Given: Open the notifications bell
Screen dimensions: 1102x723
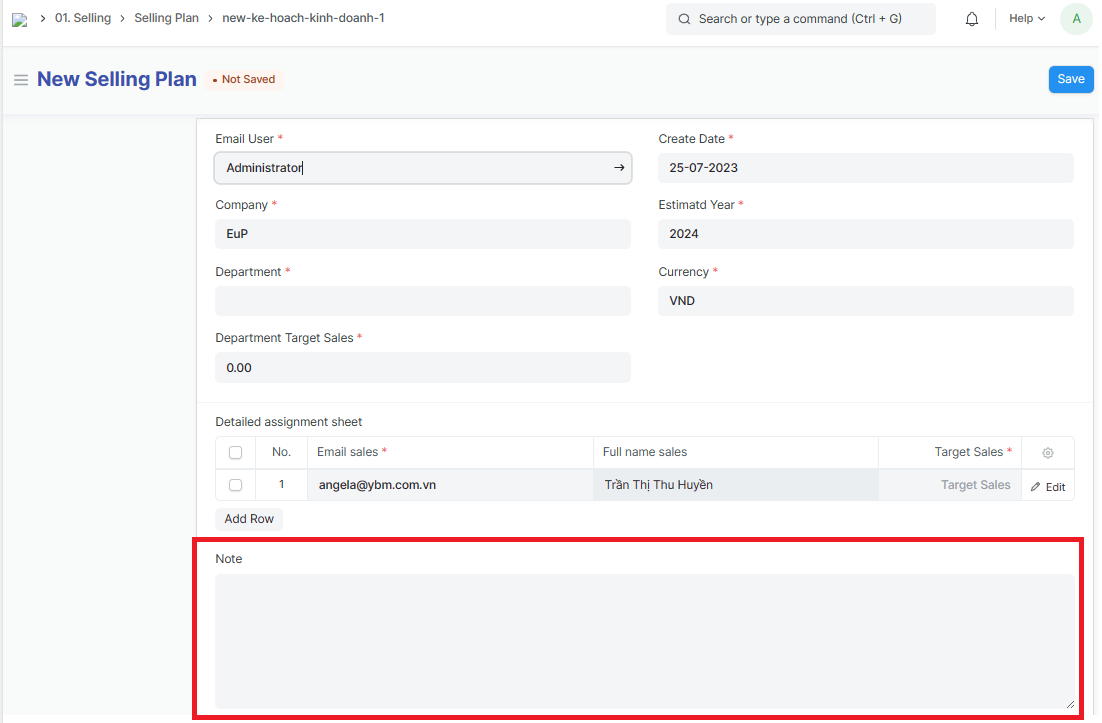Looking at the screenshot, I should 971,19.
